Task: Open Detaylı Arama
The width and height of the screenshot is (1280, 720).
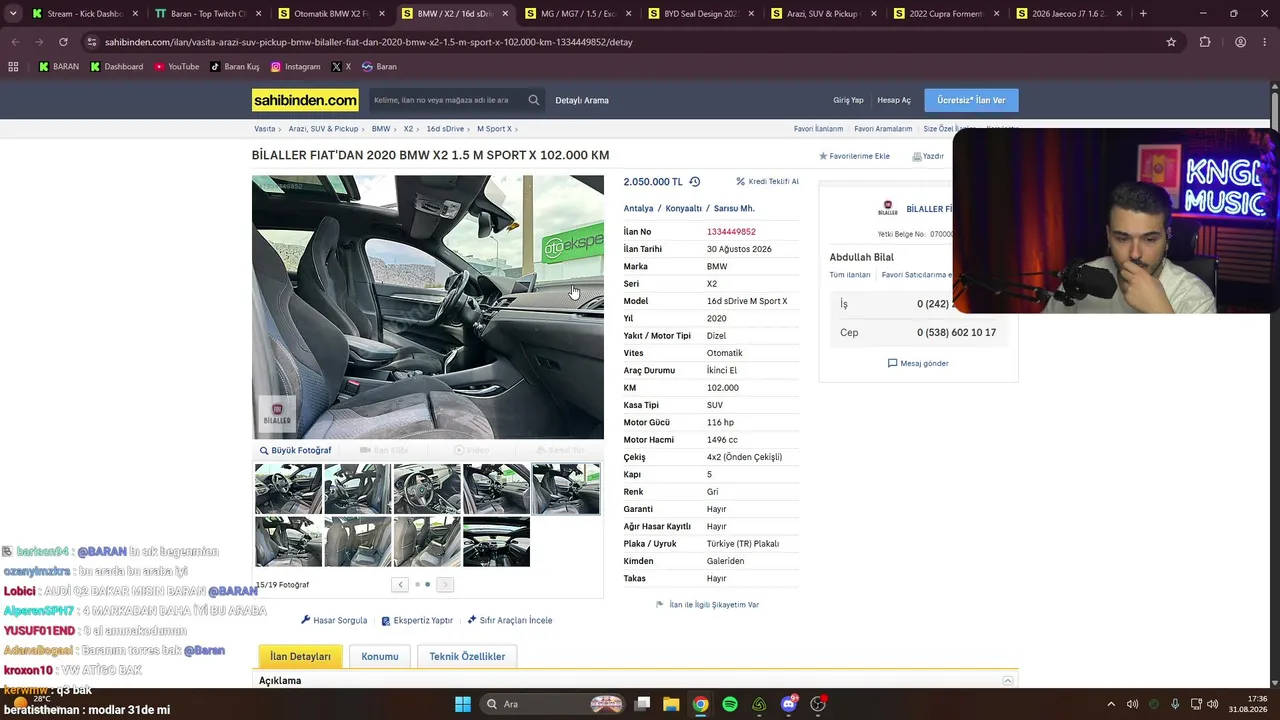Action: (582, 100)
